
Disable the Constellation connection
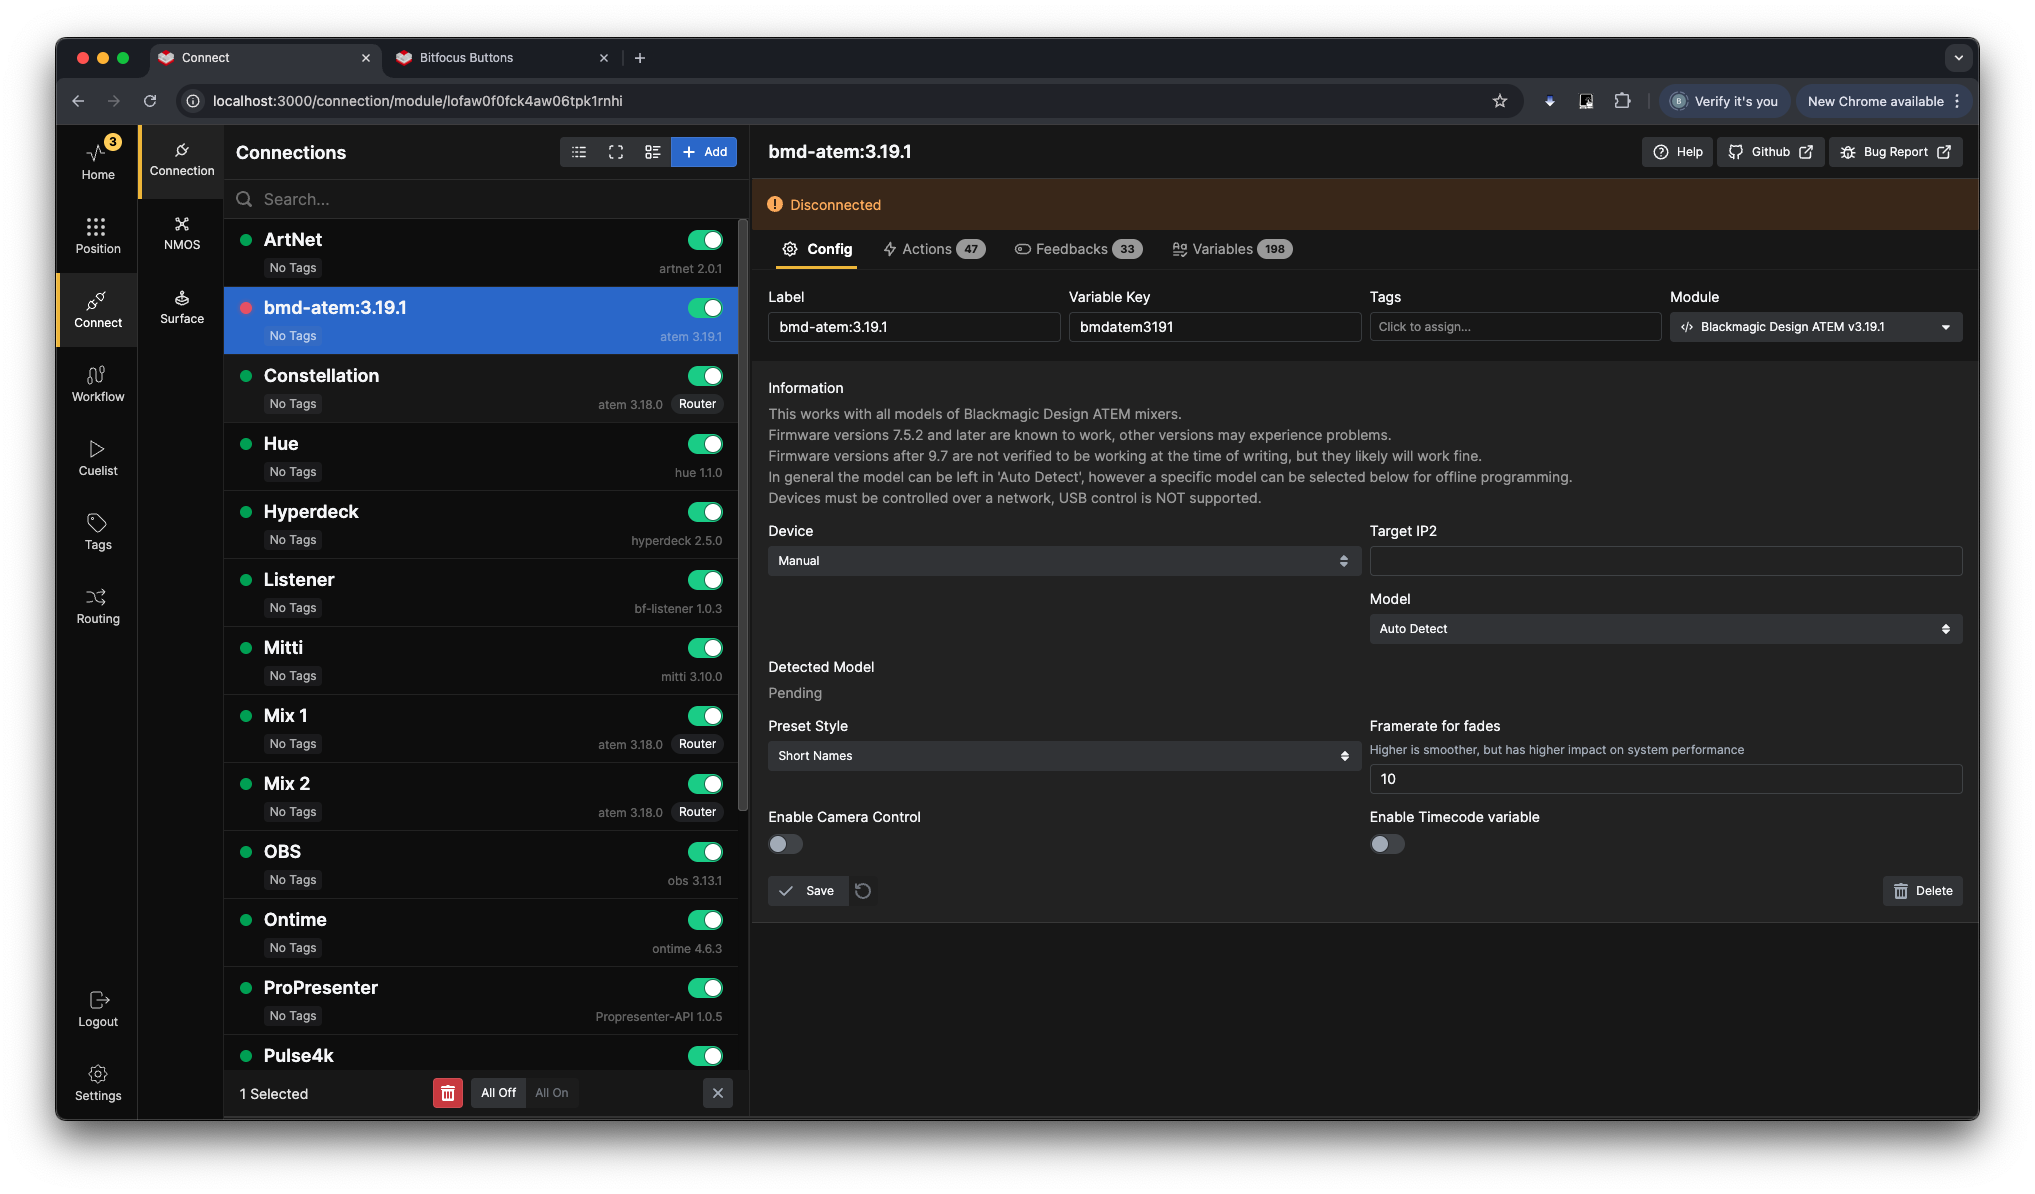pyautogui.click(x=705, y=376)
